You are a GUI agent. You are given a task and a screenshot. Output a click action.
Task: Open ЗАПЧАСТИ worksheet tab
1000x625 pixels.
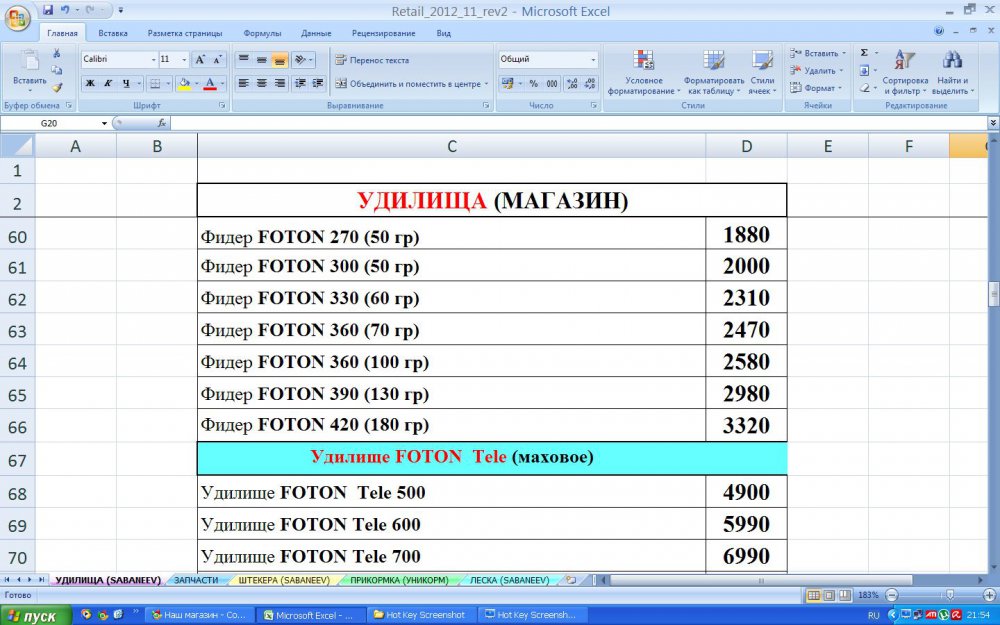click(x=196, y=580)
